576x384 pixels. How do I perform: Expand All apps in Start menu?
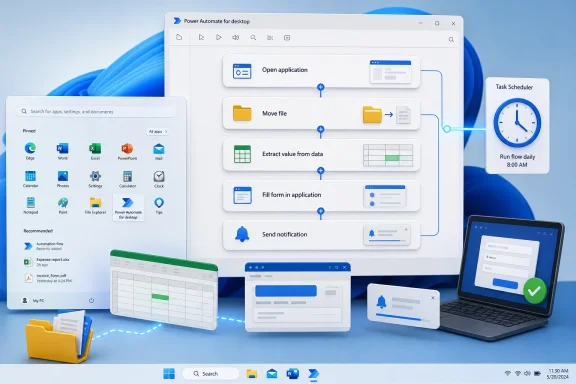158,131
